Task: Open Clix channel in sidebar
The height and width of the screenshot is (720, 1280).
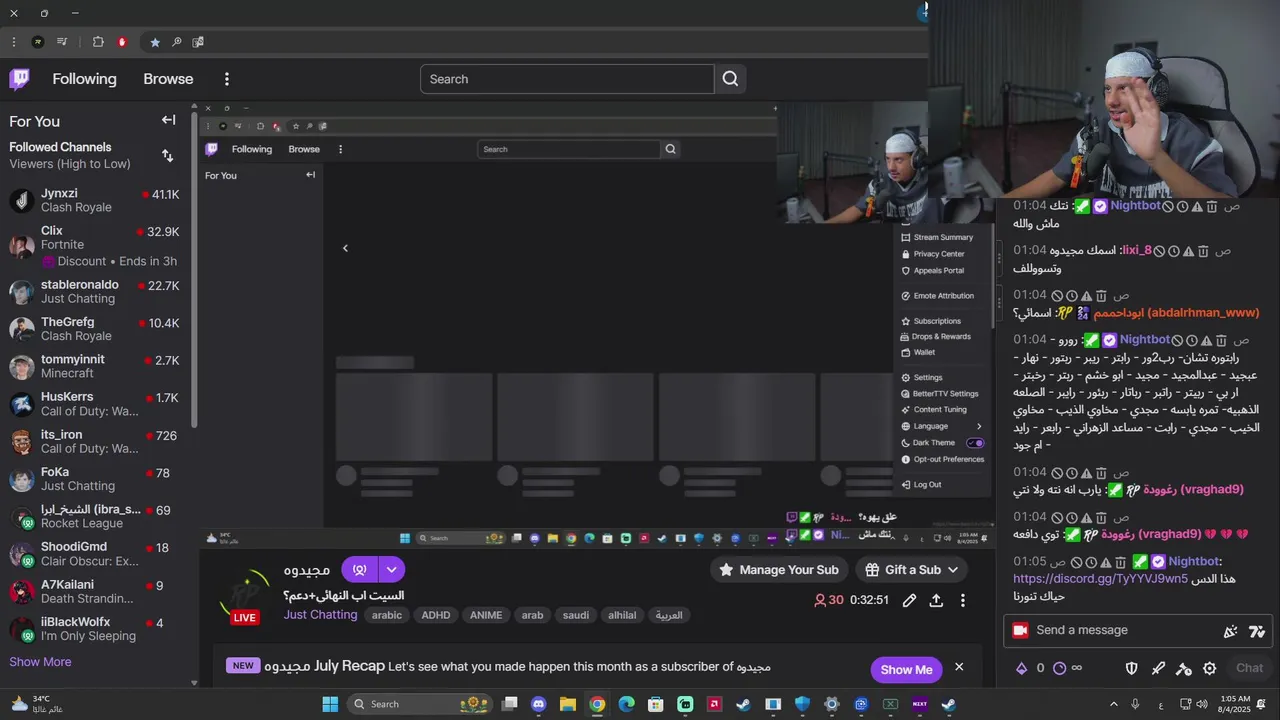Action: (x=94, y=245)
